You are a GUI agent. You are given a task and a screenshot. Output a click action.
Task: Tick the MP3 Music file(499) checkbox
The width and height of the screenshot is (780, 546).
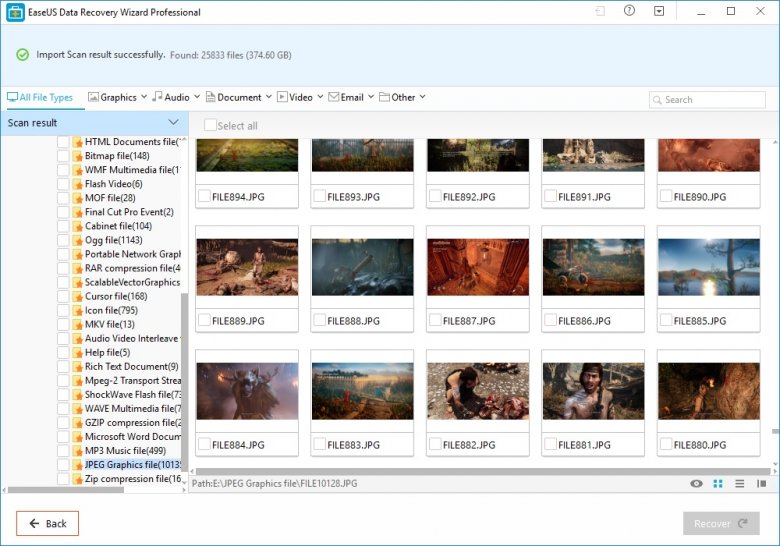[x=63, y=451]
